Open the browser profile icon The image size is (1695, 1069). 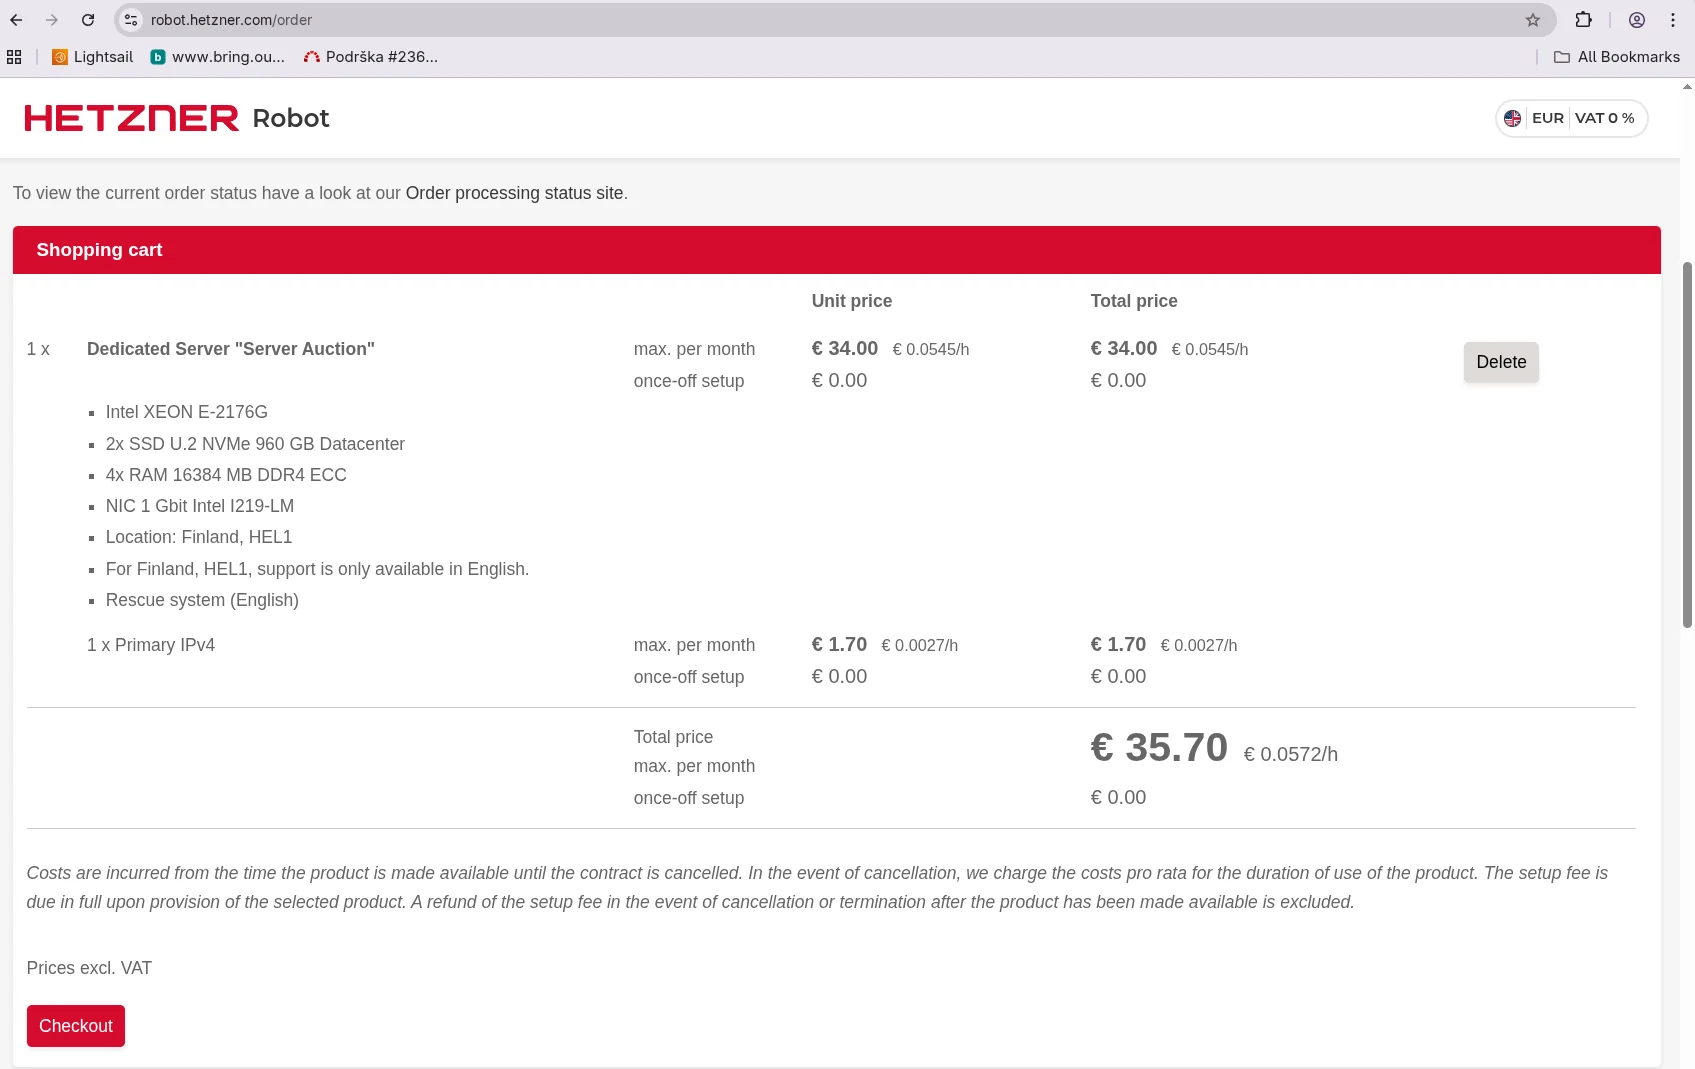pyautogui.click(x=1637, y=20)
